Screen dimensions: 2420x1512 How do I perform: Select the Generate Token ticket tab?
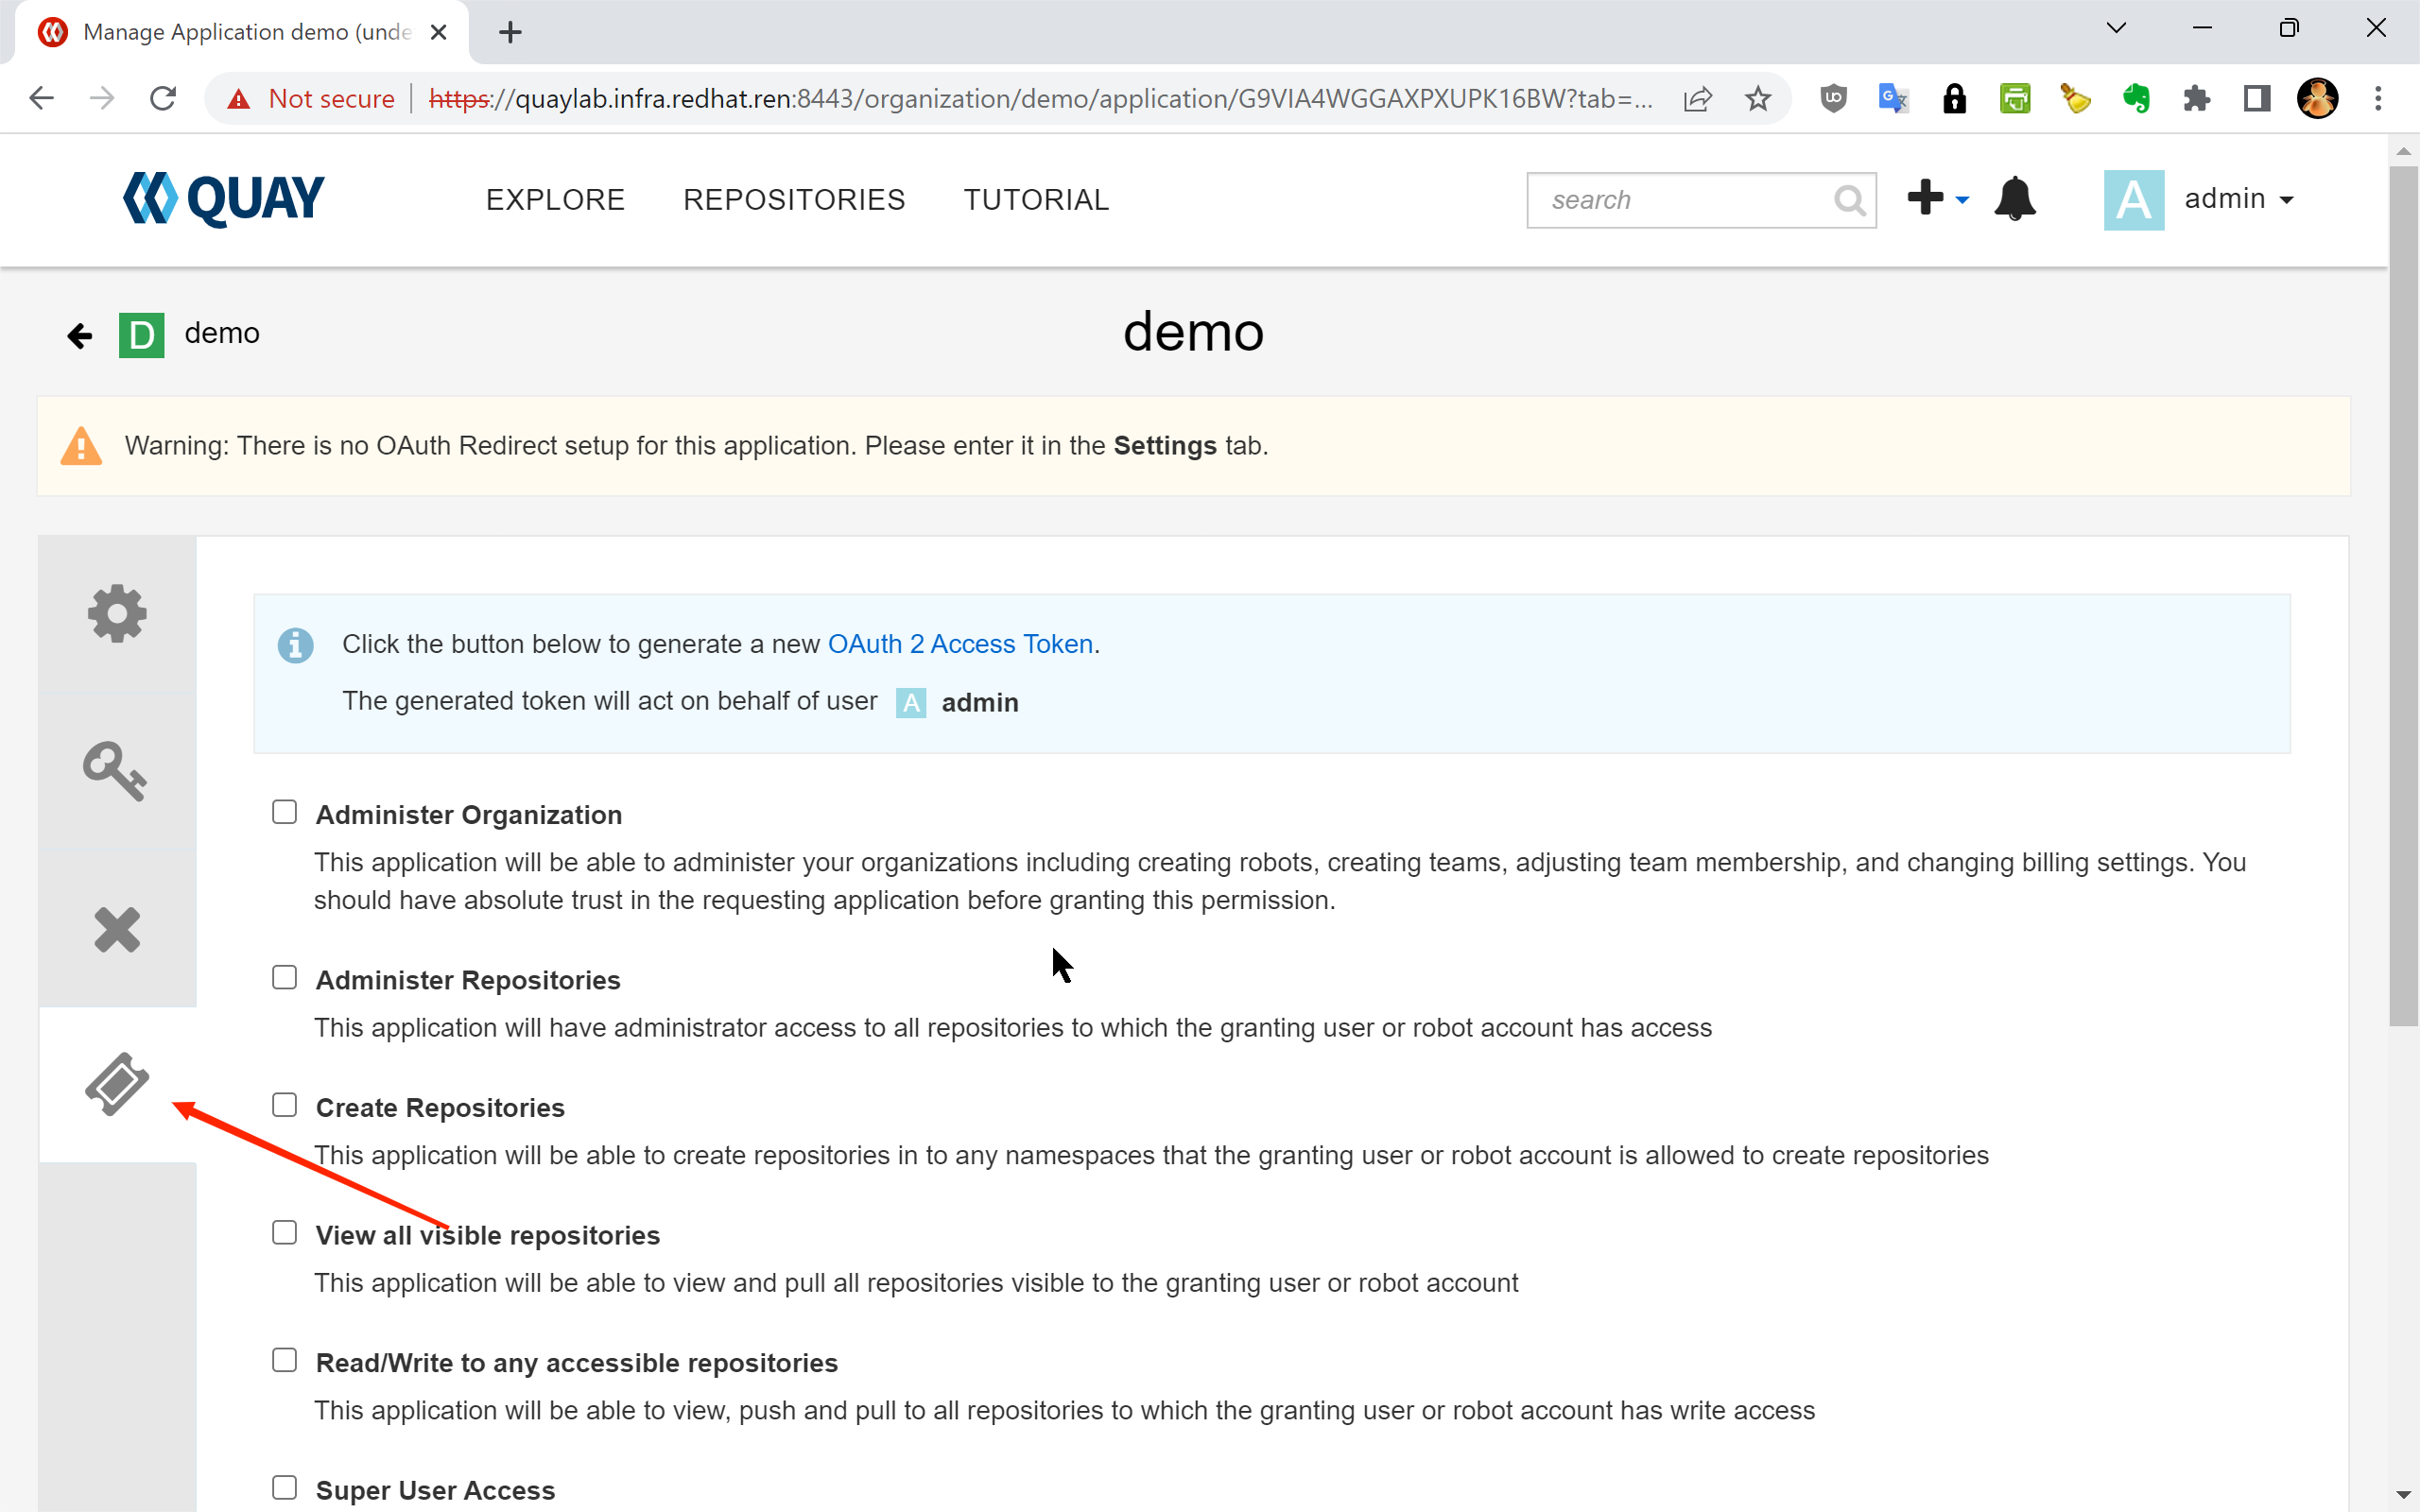click(x=117, y=1085)
